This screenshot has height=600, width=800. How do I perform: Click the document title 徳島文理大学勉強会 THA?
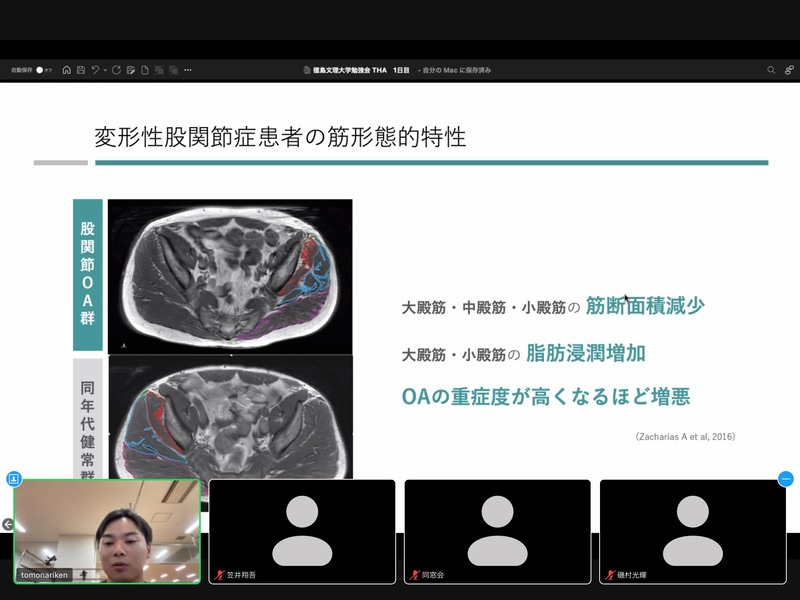click(349, 70)
